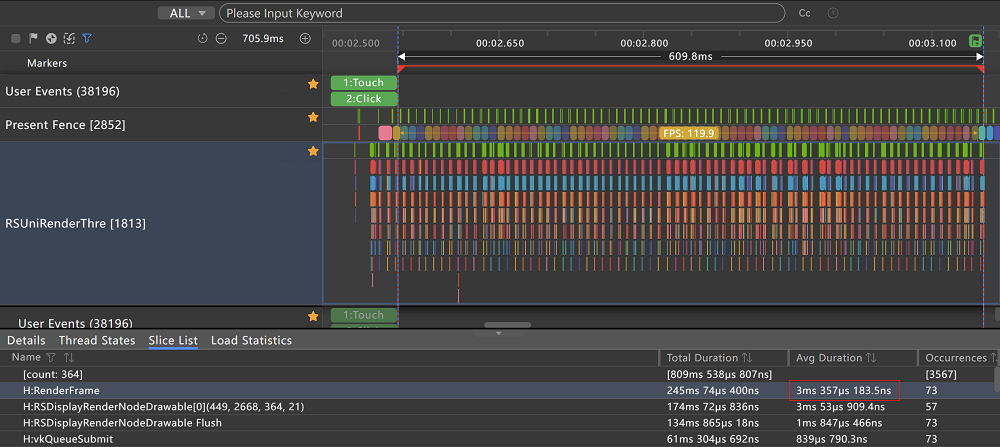Sort by Occurrences column arrows

click(994, 358)
